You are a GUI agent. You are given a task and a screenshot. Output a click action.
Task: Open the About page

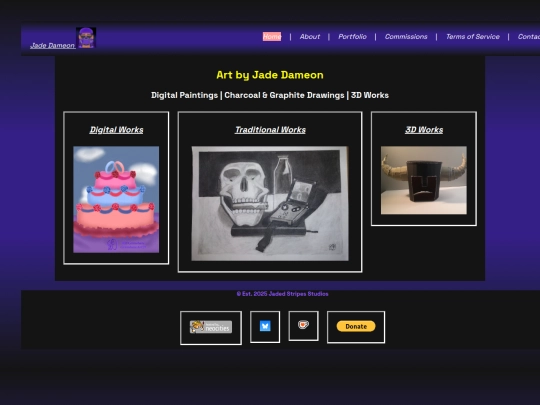[x=310, y=37]
